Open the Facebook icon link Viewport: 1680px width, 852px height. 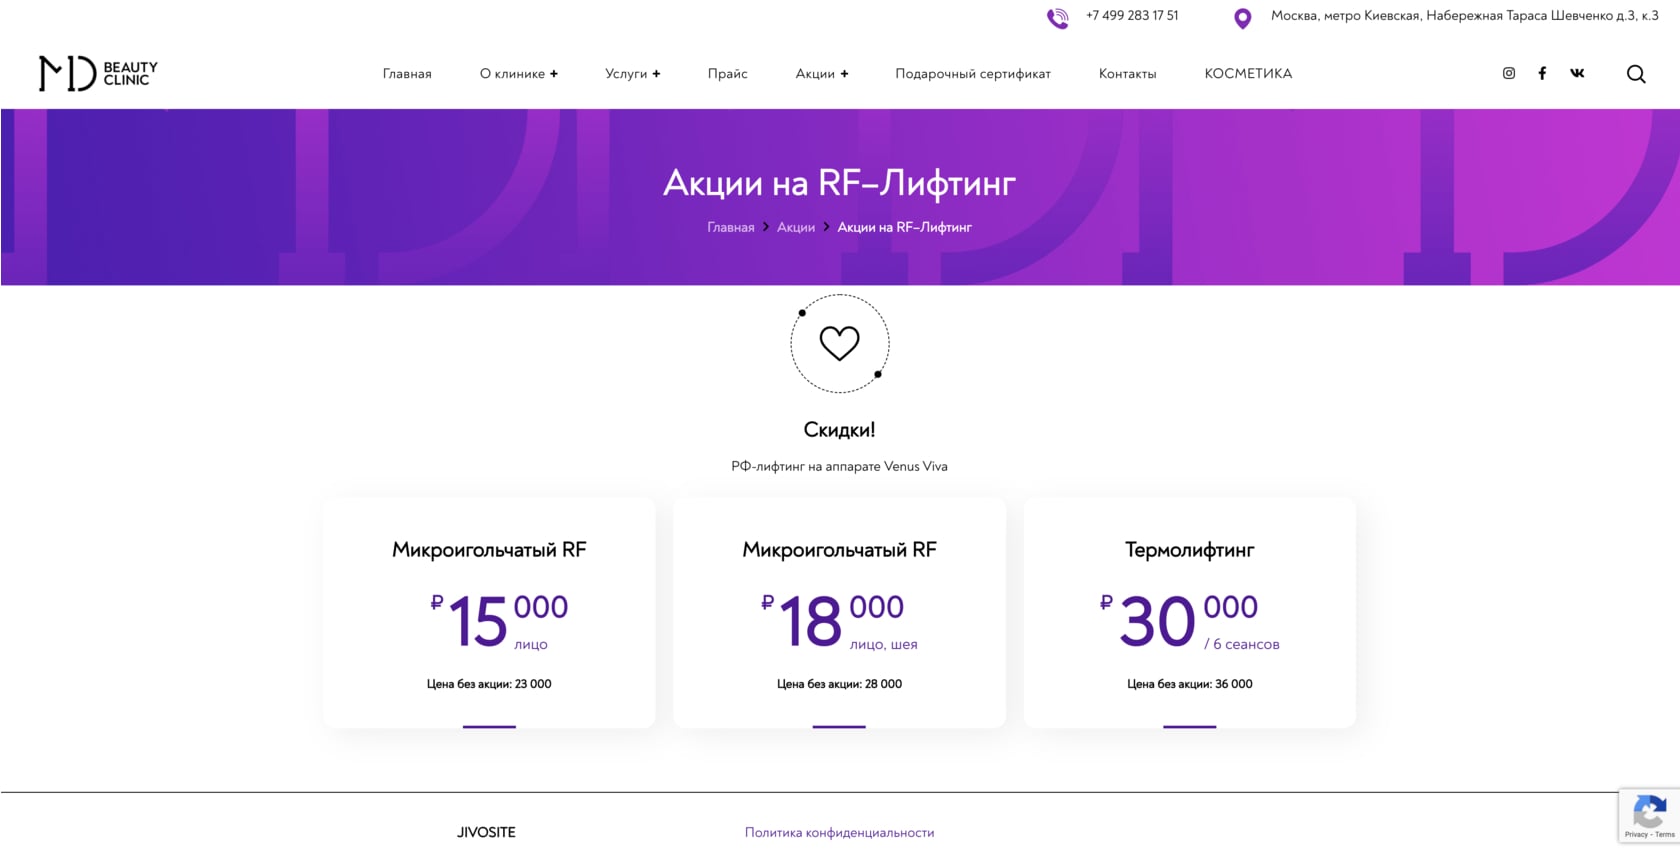(x=1542, y=73)
